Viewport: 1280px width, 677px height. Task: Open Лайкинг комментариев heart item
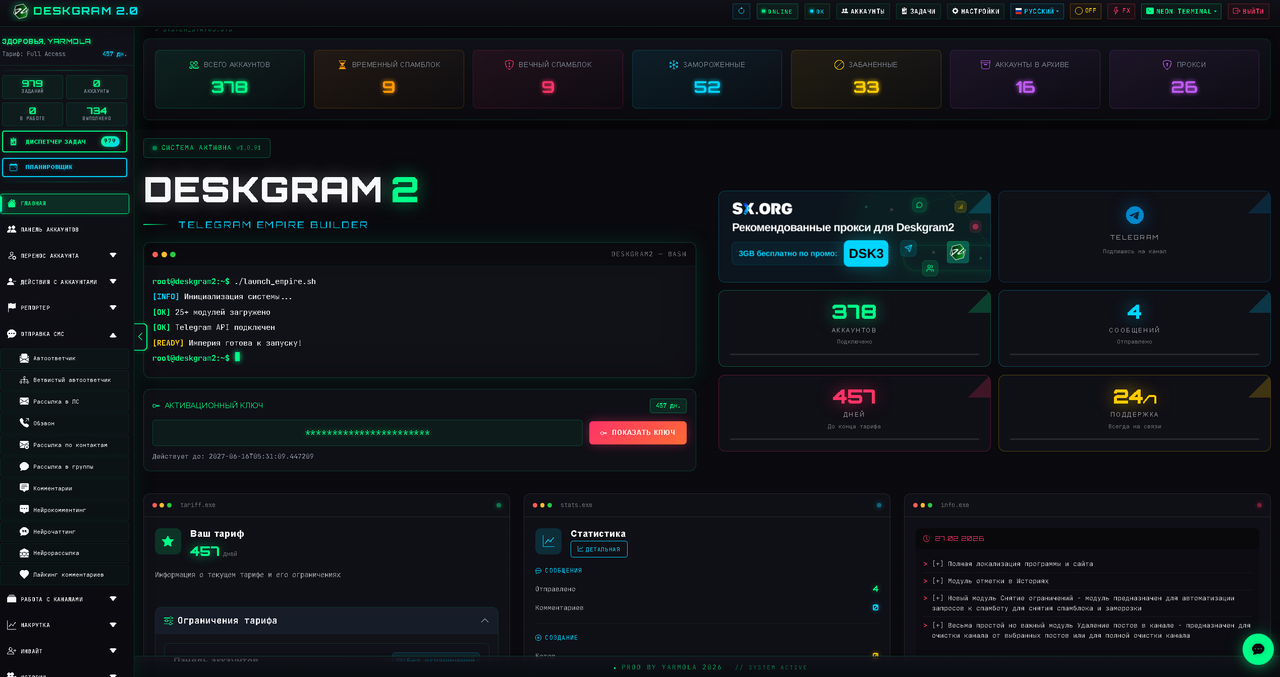point(65,575)
